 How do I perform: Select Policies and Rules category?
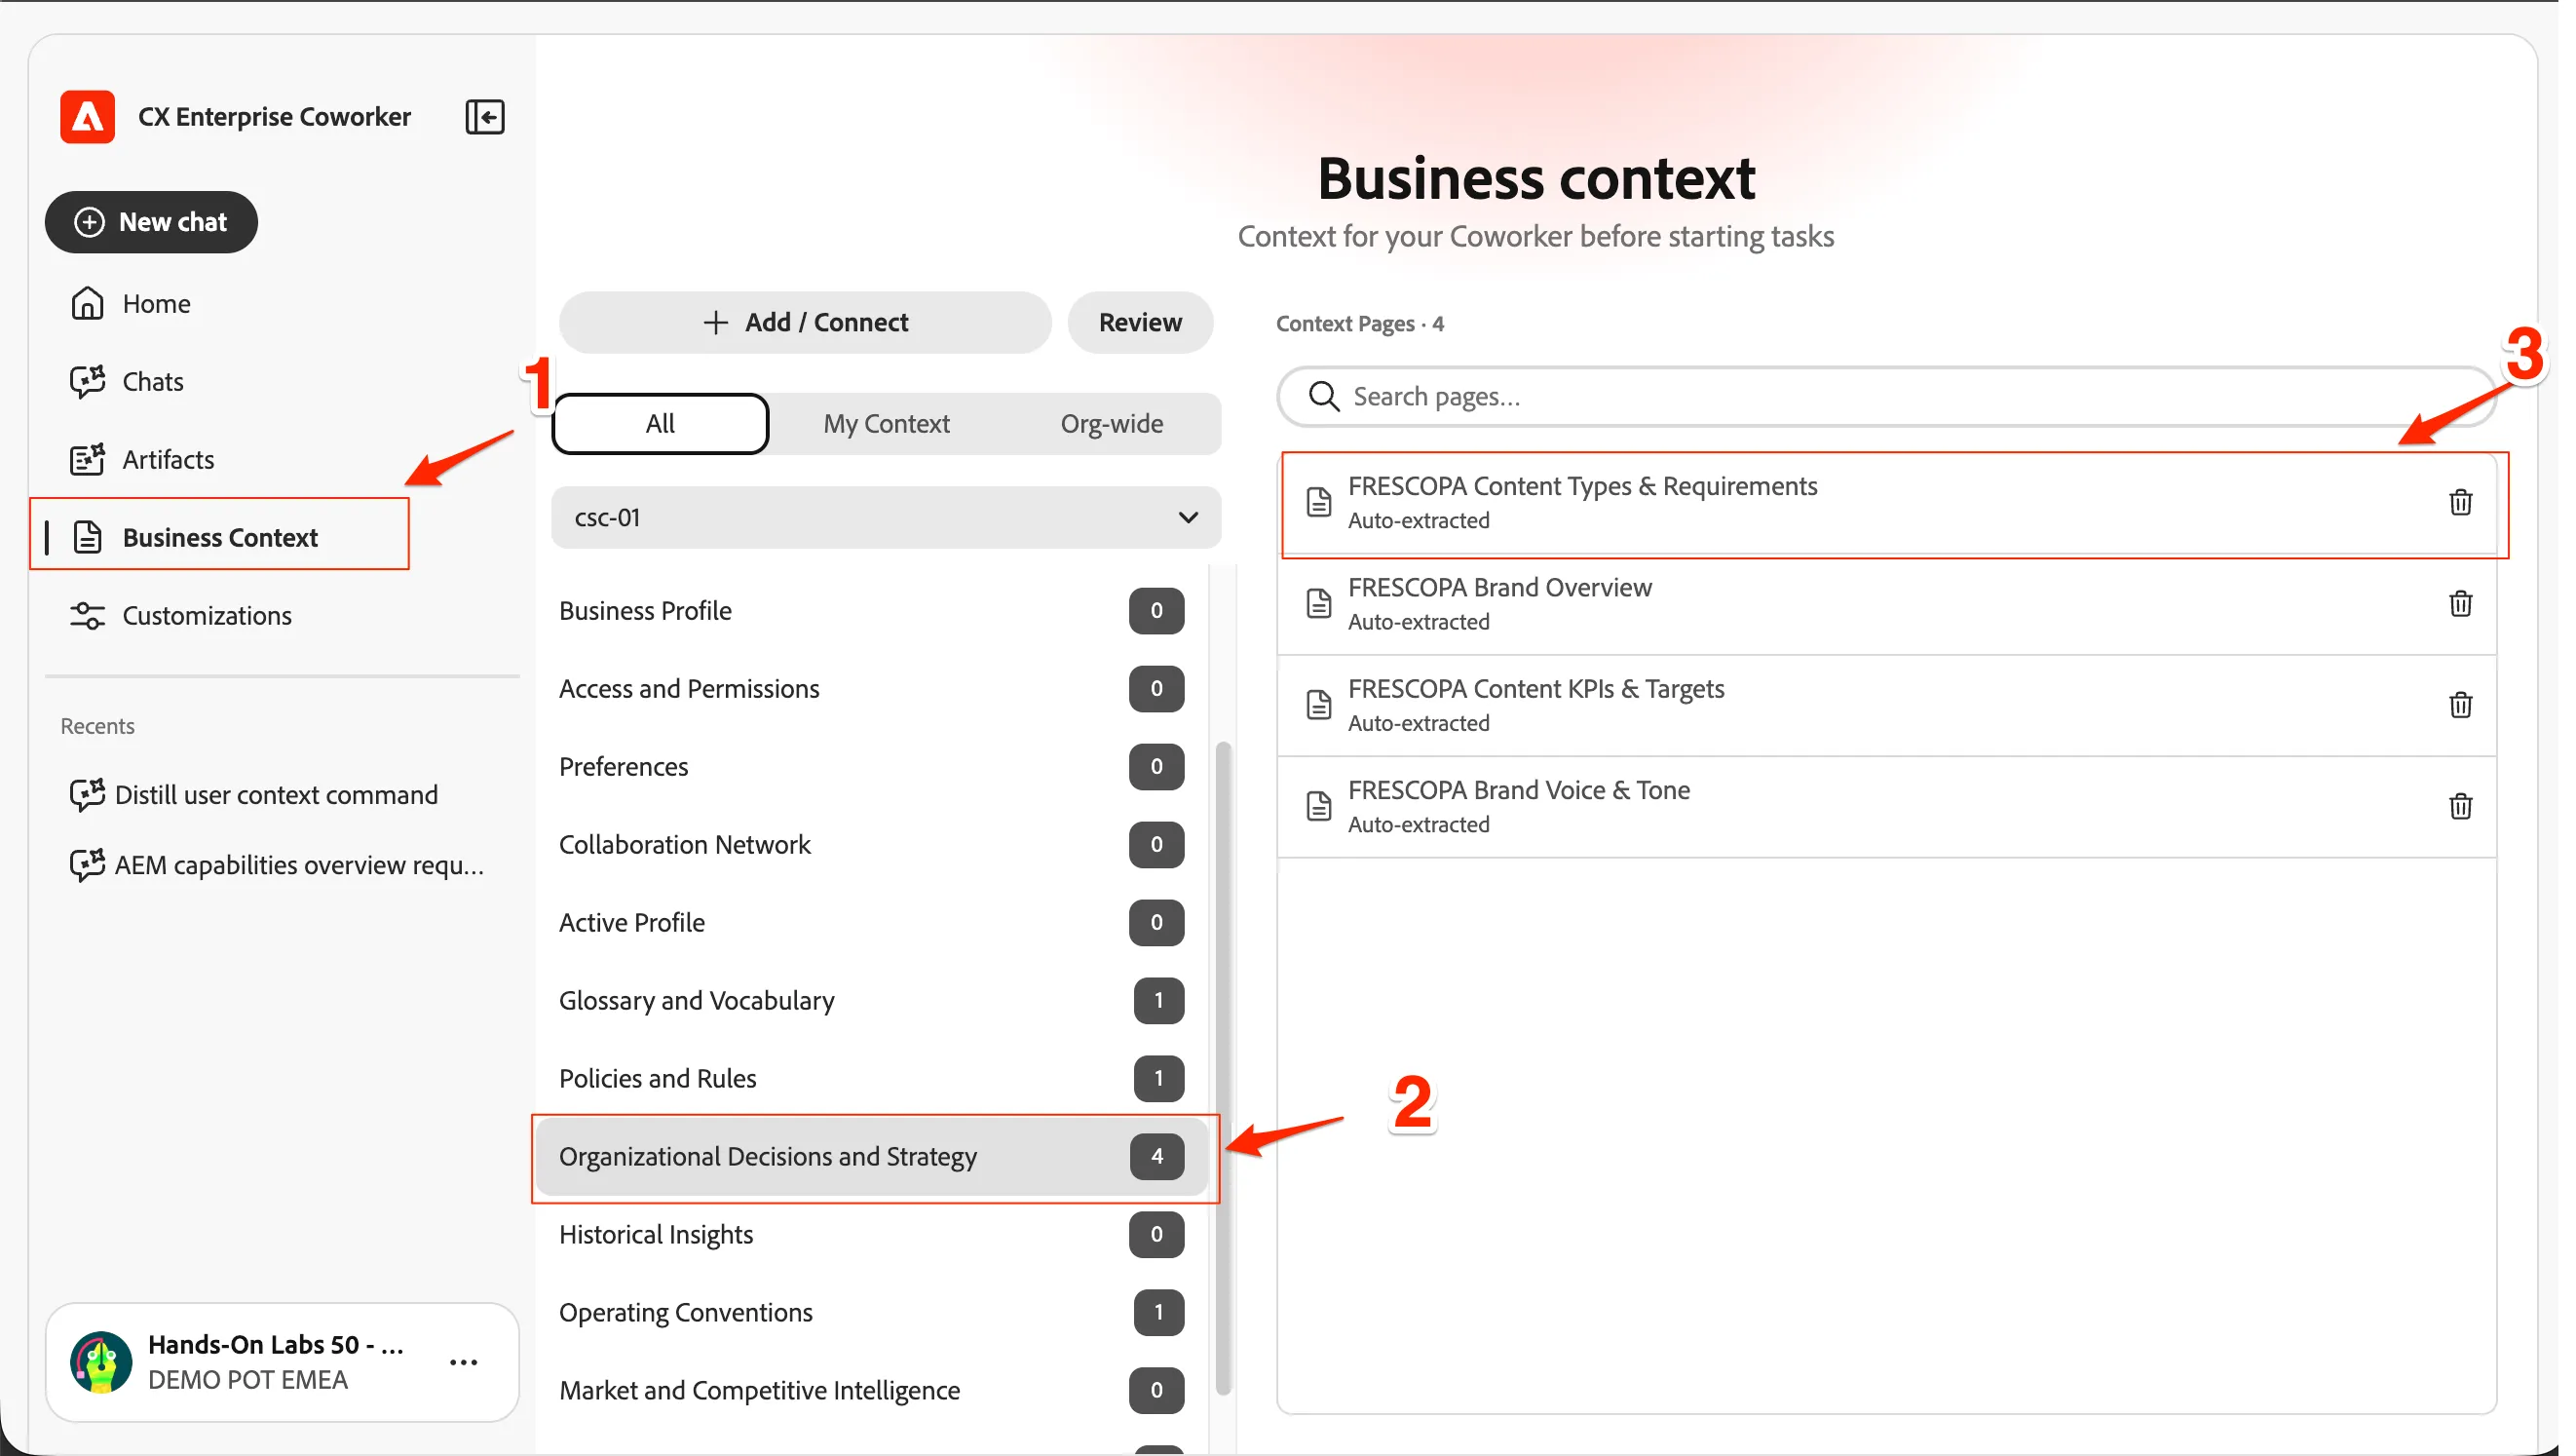click(871, 1078)
